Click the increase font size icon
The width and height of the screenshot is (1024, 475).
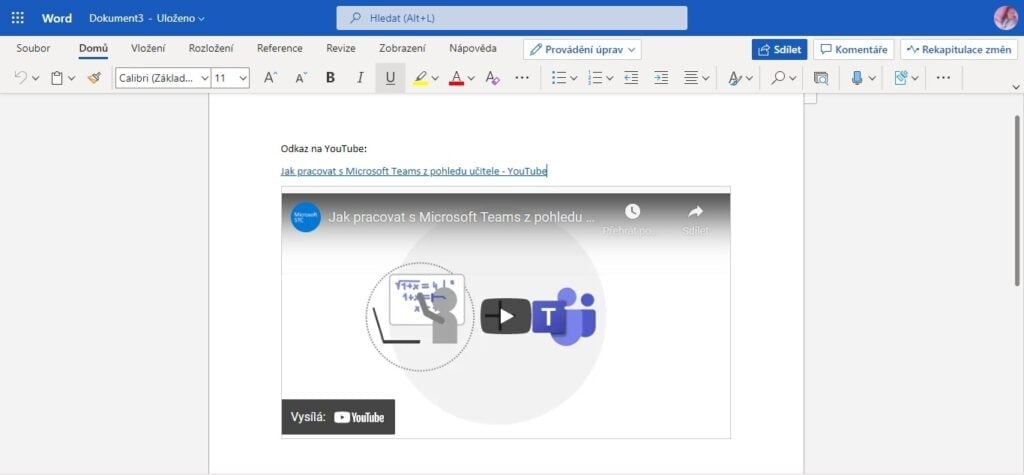click(x=270, y=78)
